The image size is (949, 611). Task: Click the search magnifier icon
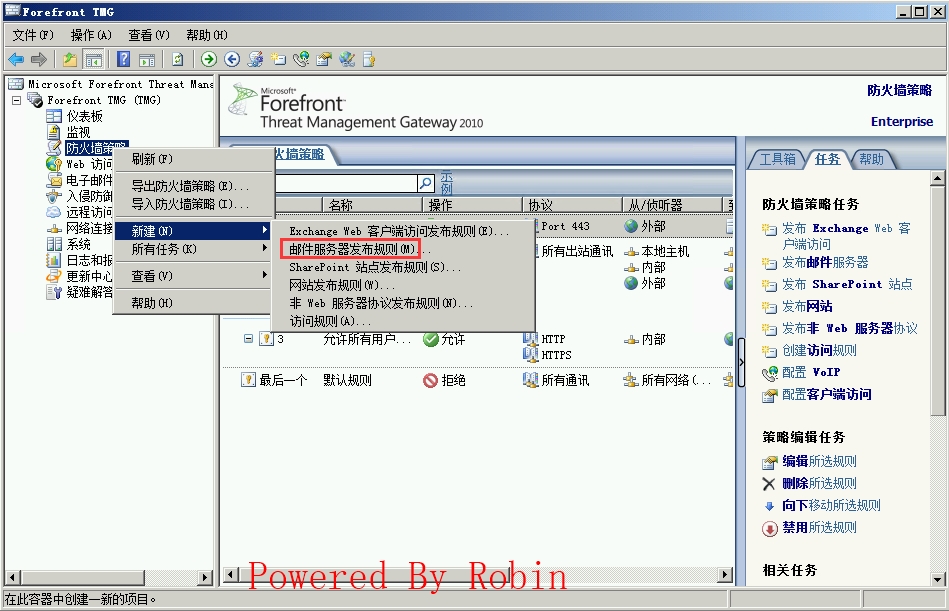426,183
